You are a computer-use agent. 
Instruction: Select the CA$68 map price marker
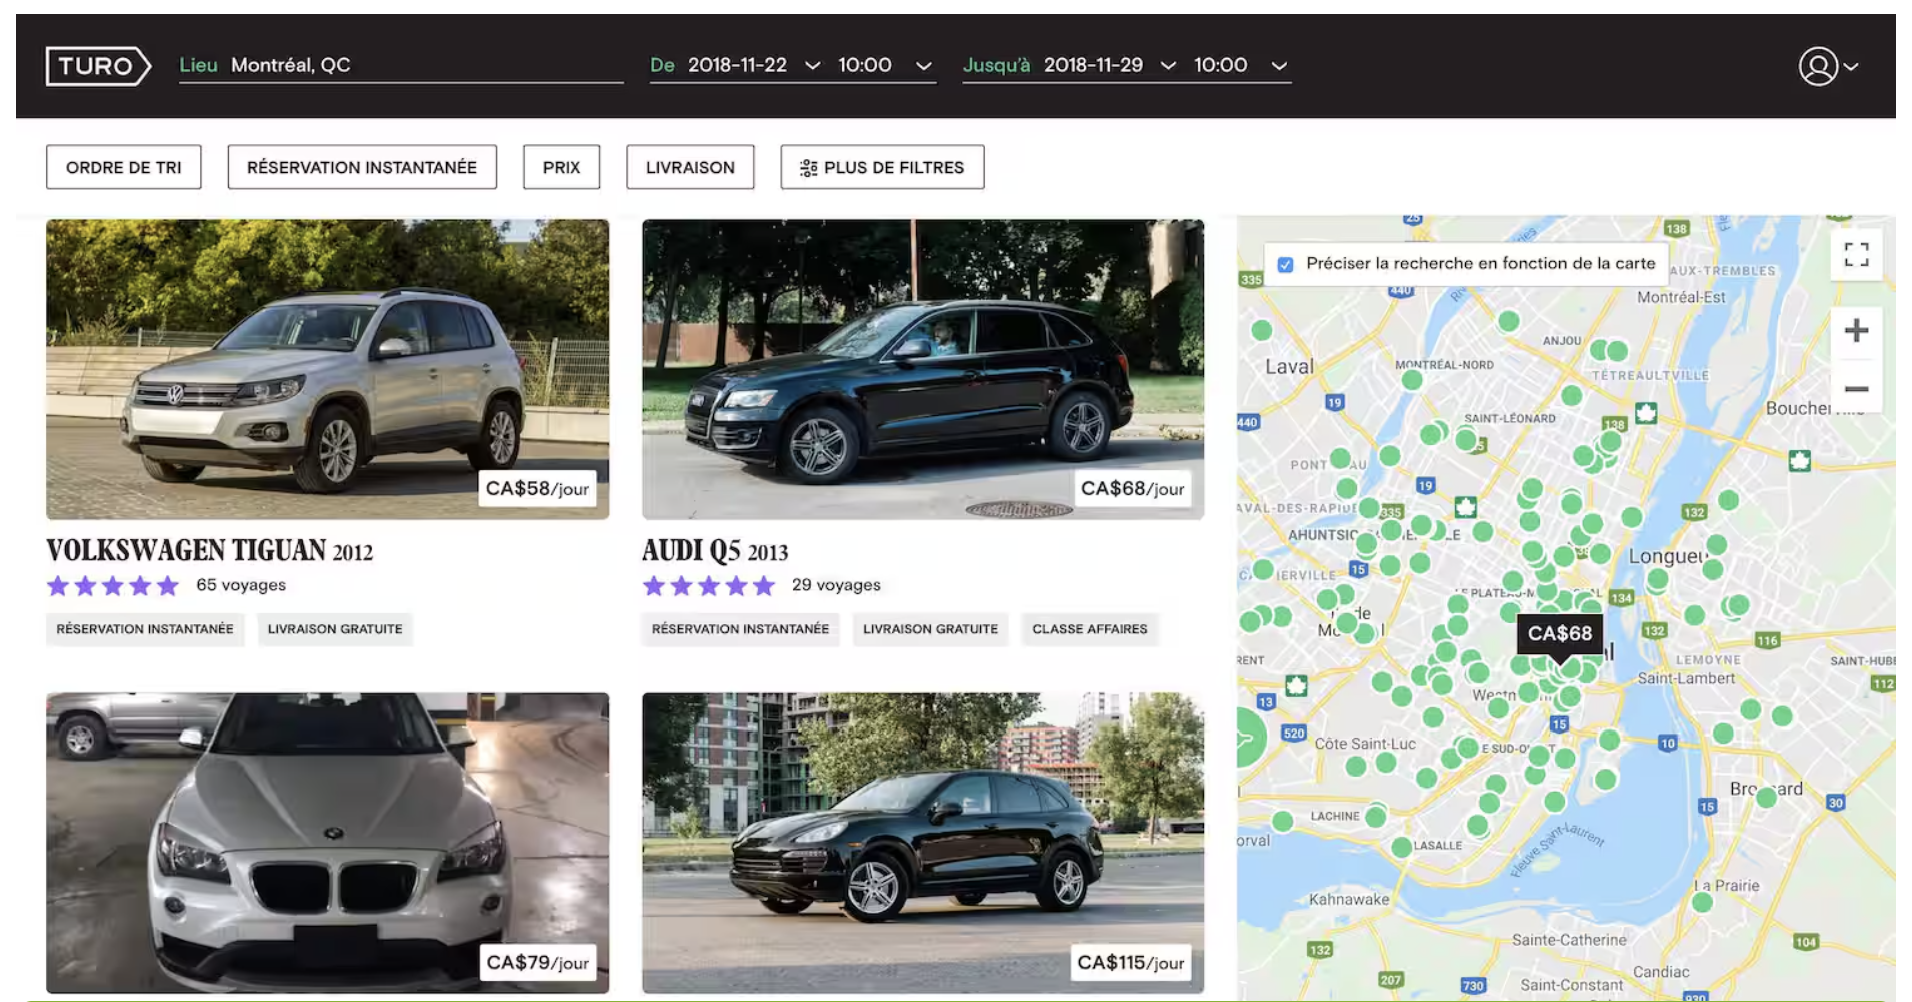[1560, 634]
